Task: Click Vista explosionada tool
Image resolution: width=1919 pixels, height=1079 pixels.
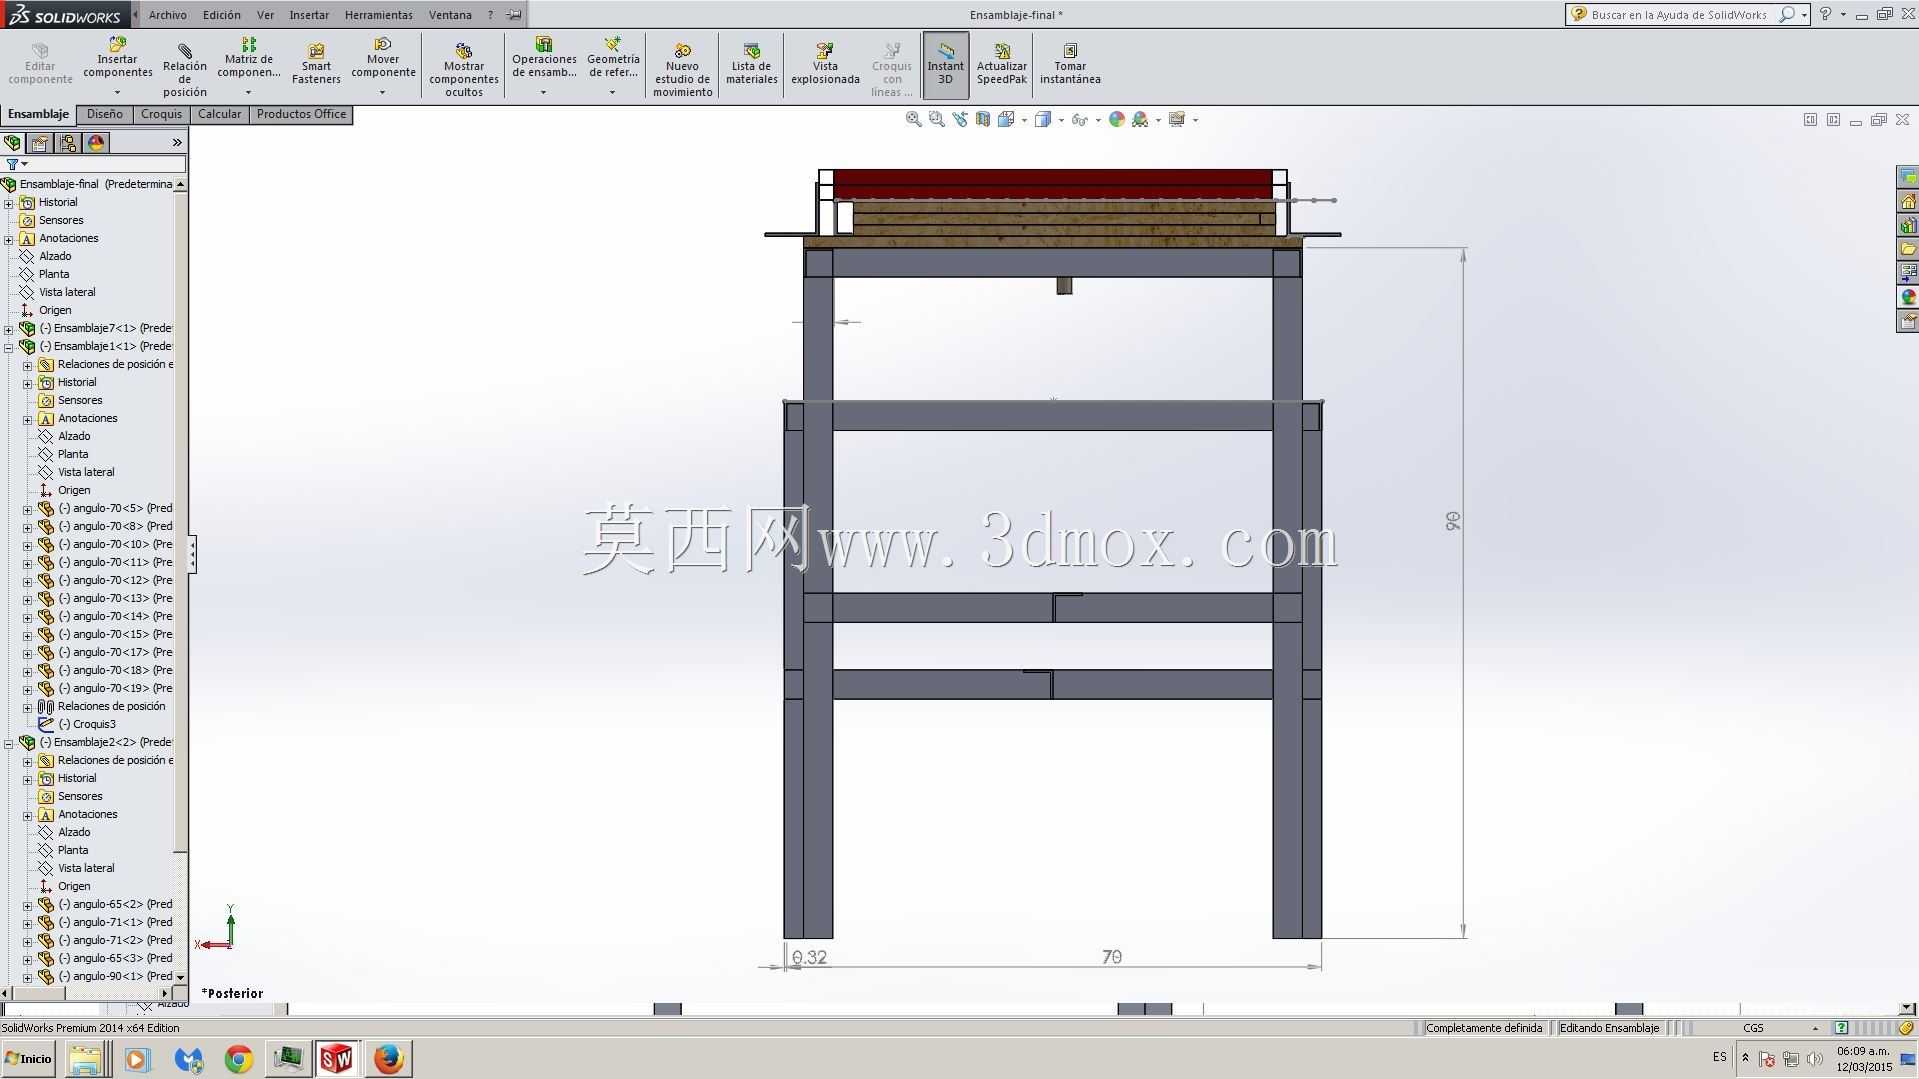Action: [x=825, y=64]
